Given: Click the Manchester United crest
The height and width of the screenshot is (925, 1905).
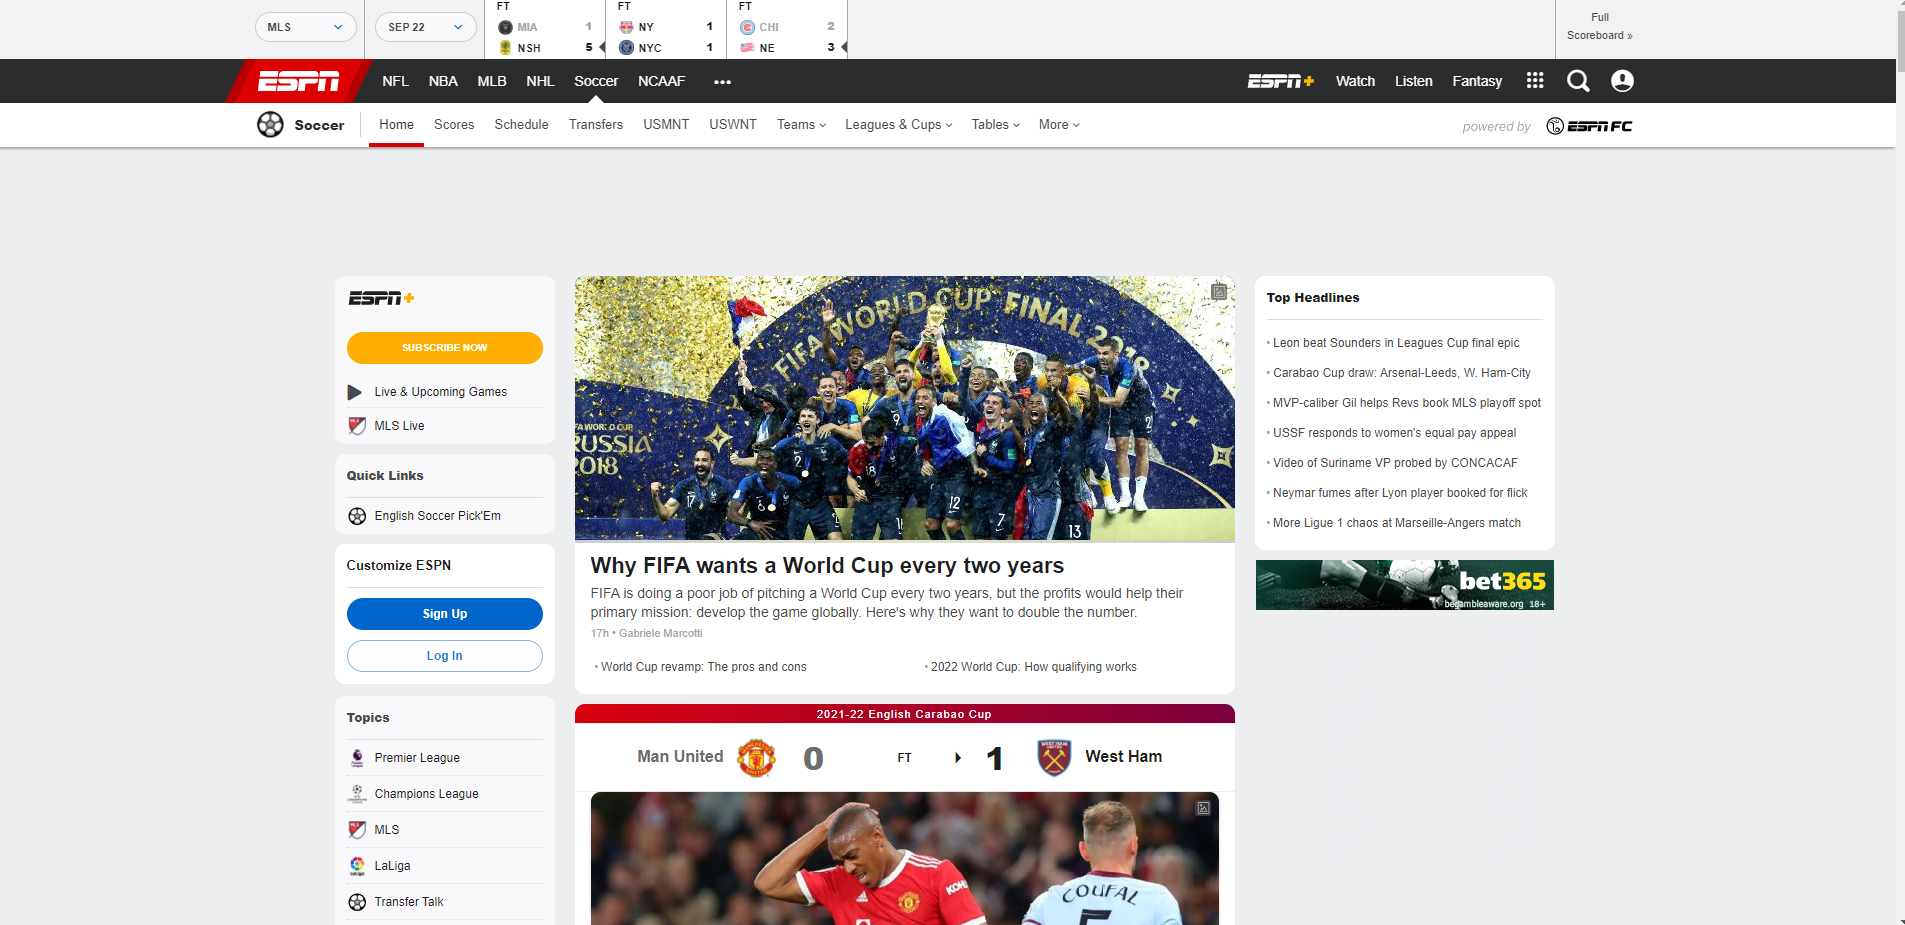Looking at the screenshot, I should click(756, 758).
